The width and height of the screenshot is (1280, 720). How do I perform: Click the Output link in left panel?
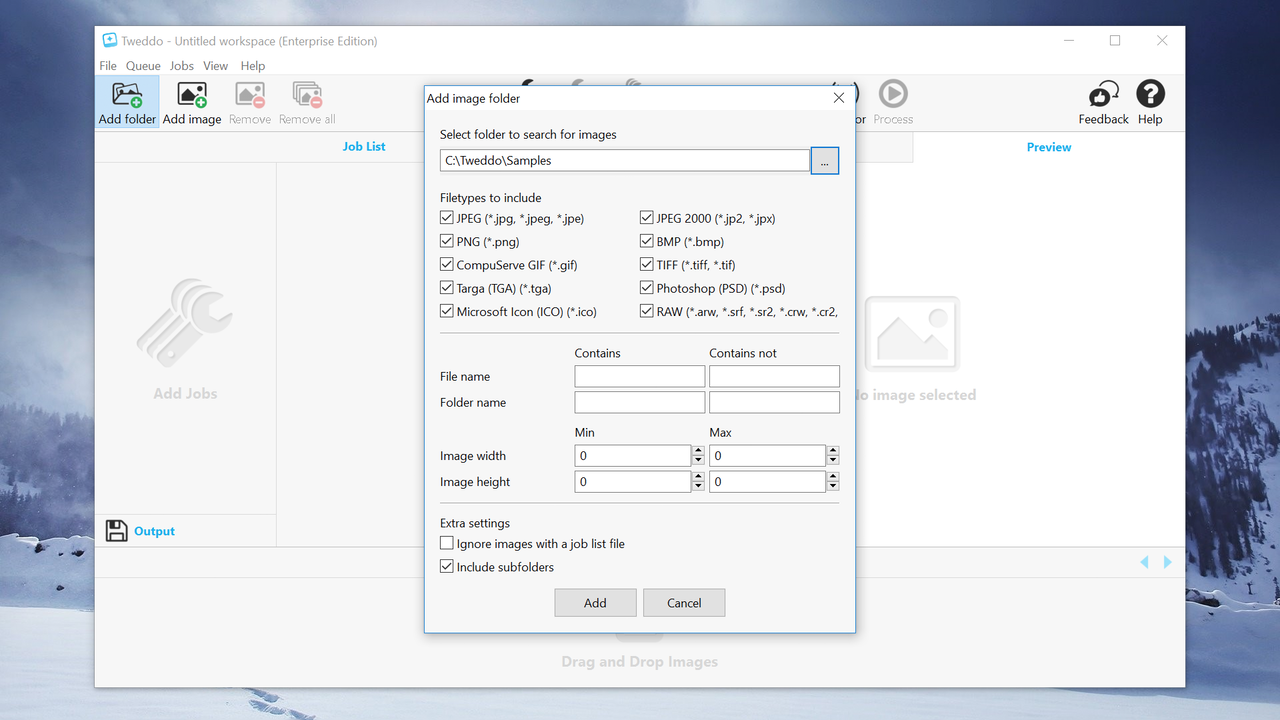pyautogui.click(x=155, y=531)
